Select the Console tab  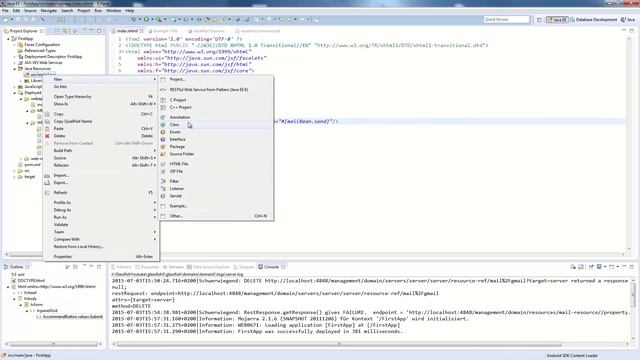(x=271, y=267)
